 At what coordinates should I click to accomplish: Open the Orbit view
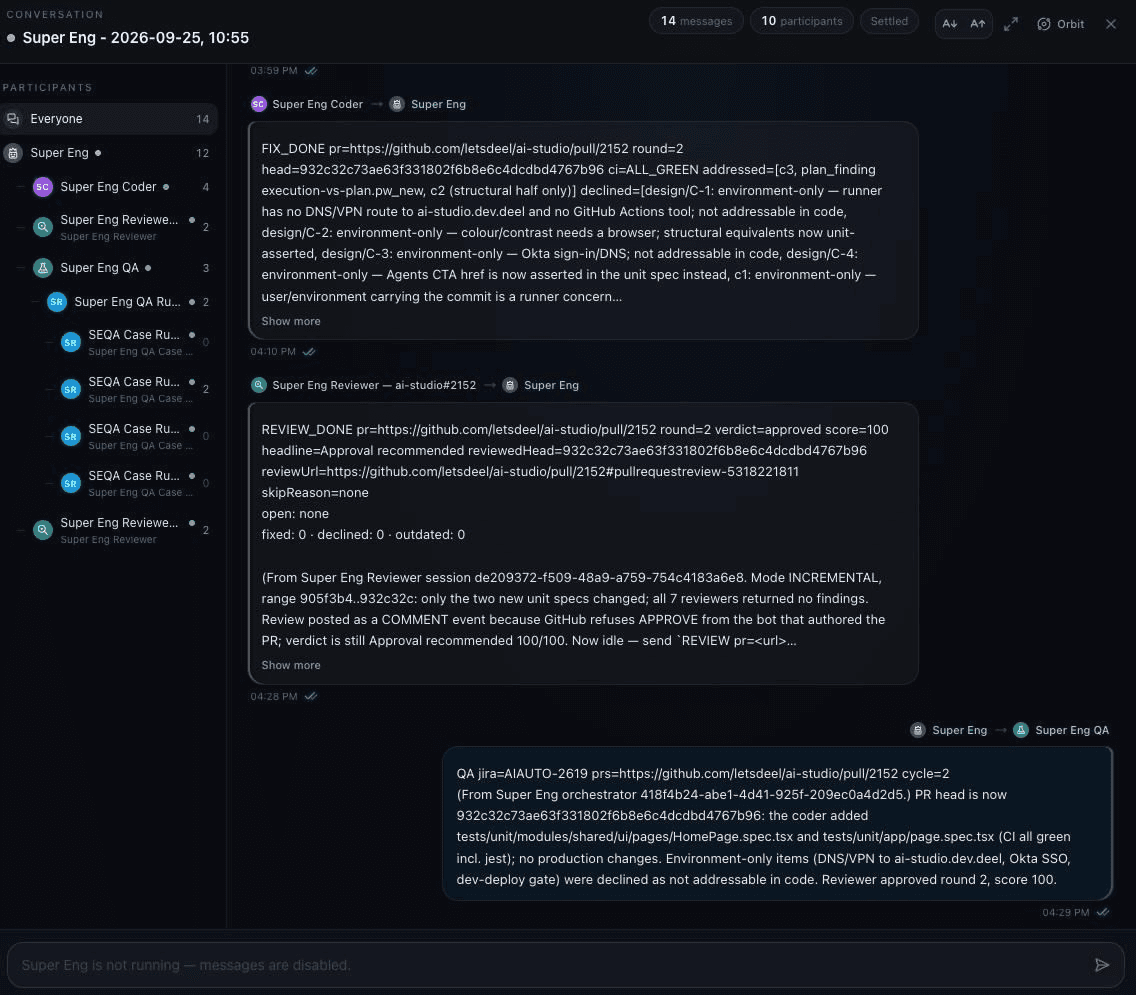click(x=1061, y=24)
